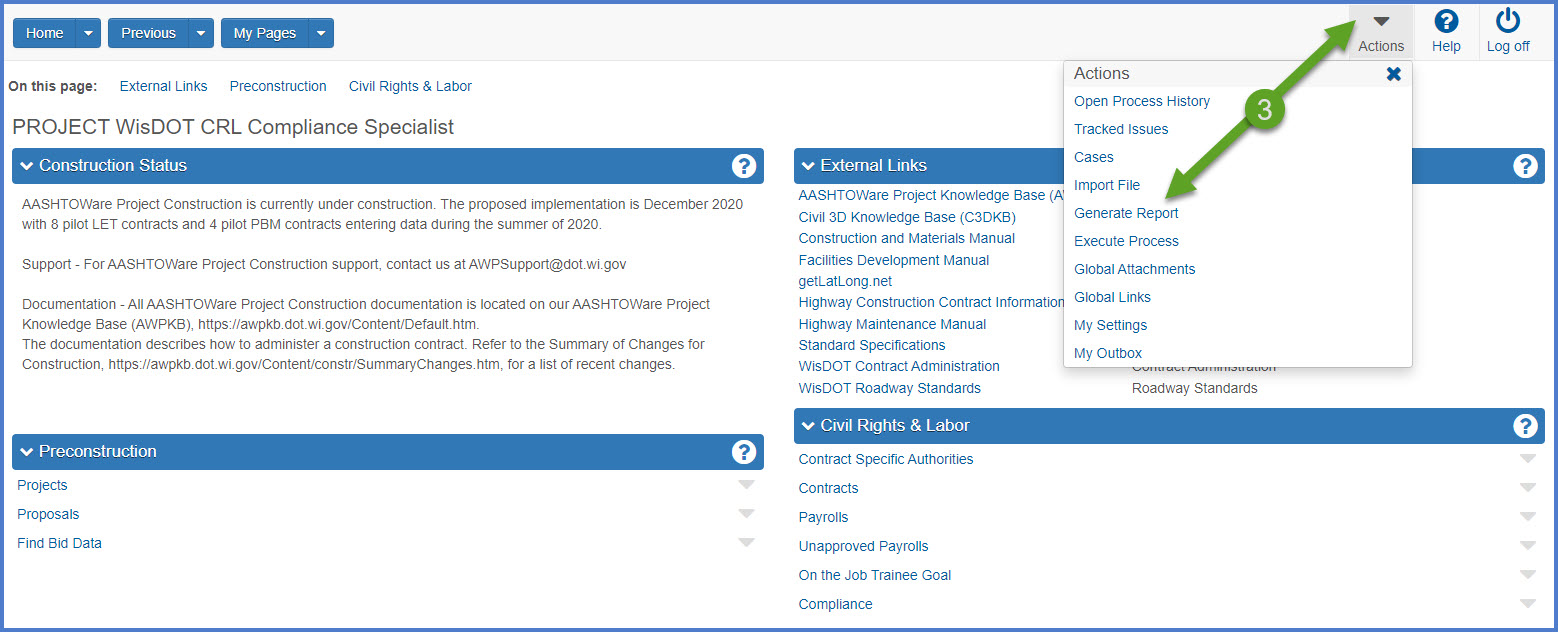
Task: Open the My Pages dropdown arrow
Action: (x=321, y=33)
